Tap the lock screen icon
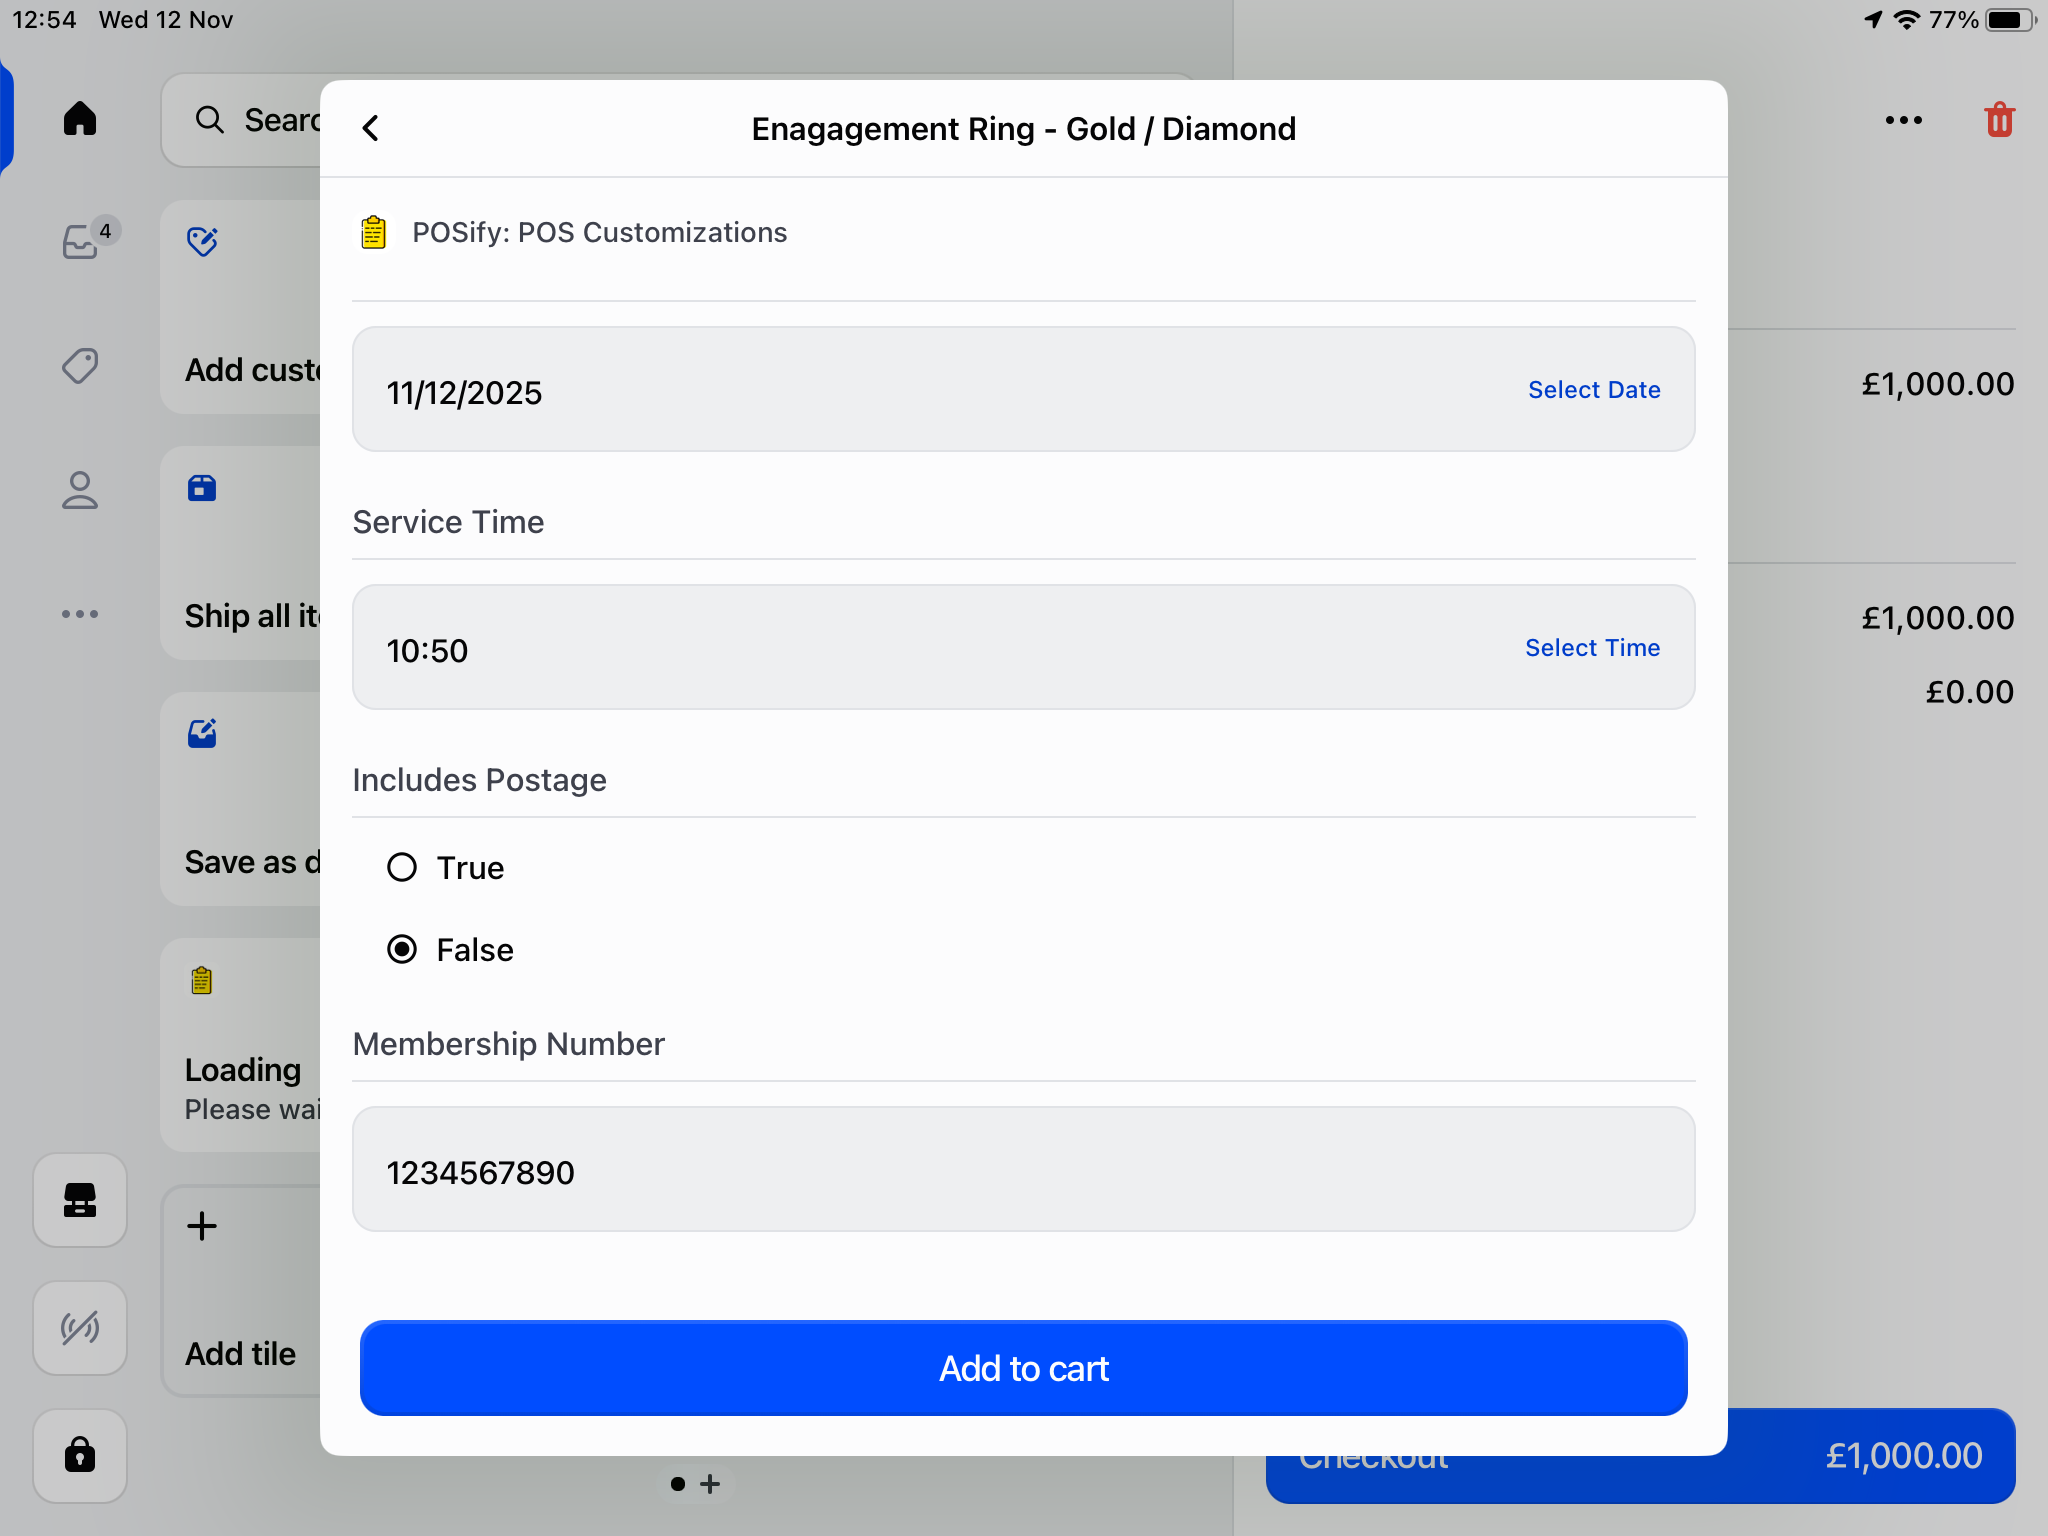 click(80, 1454)
